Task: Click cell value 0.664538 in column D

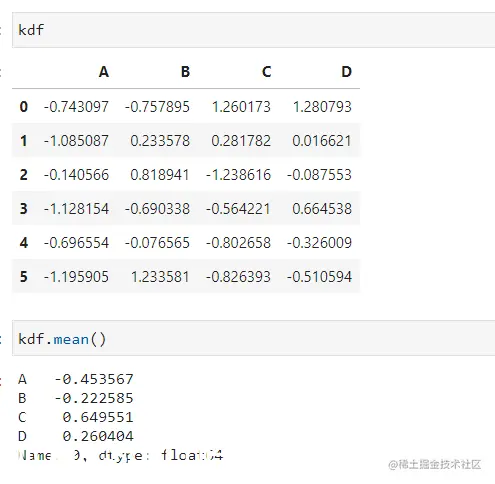Action: coord(322,209)
